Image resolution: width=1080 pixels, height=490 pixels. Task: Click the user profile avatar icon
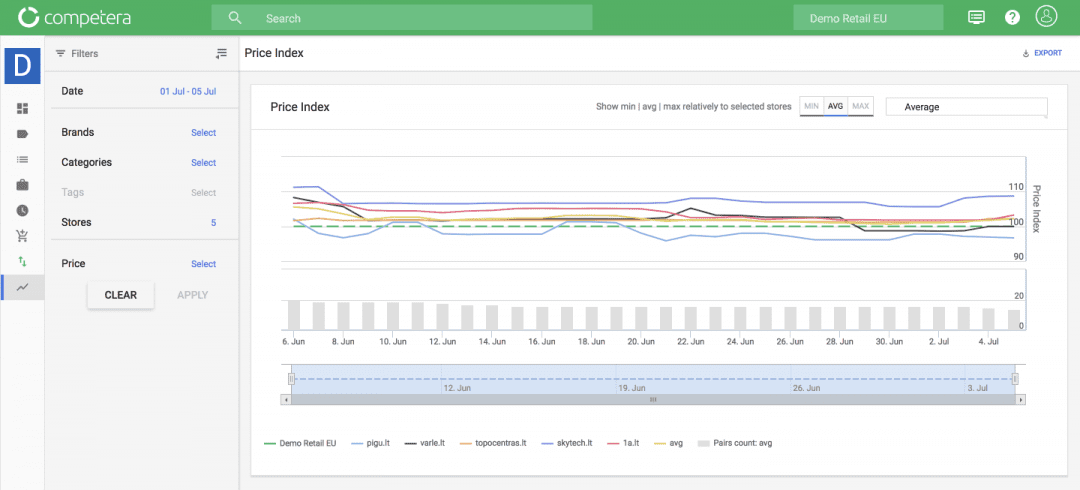click(x=1046, y=17)
